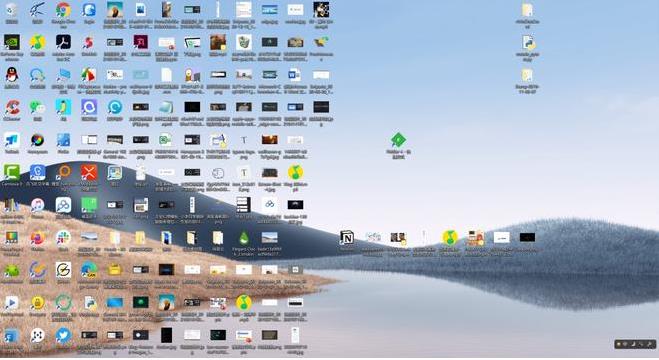659x360 pixels.
Task: Open the Slack shortcut
Action: 63,238
